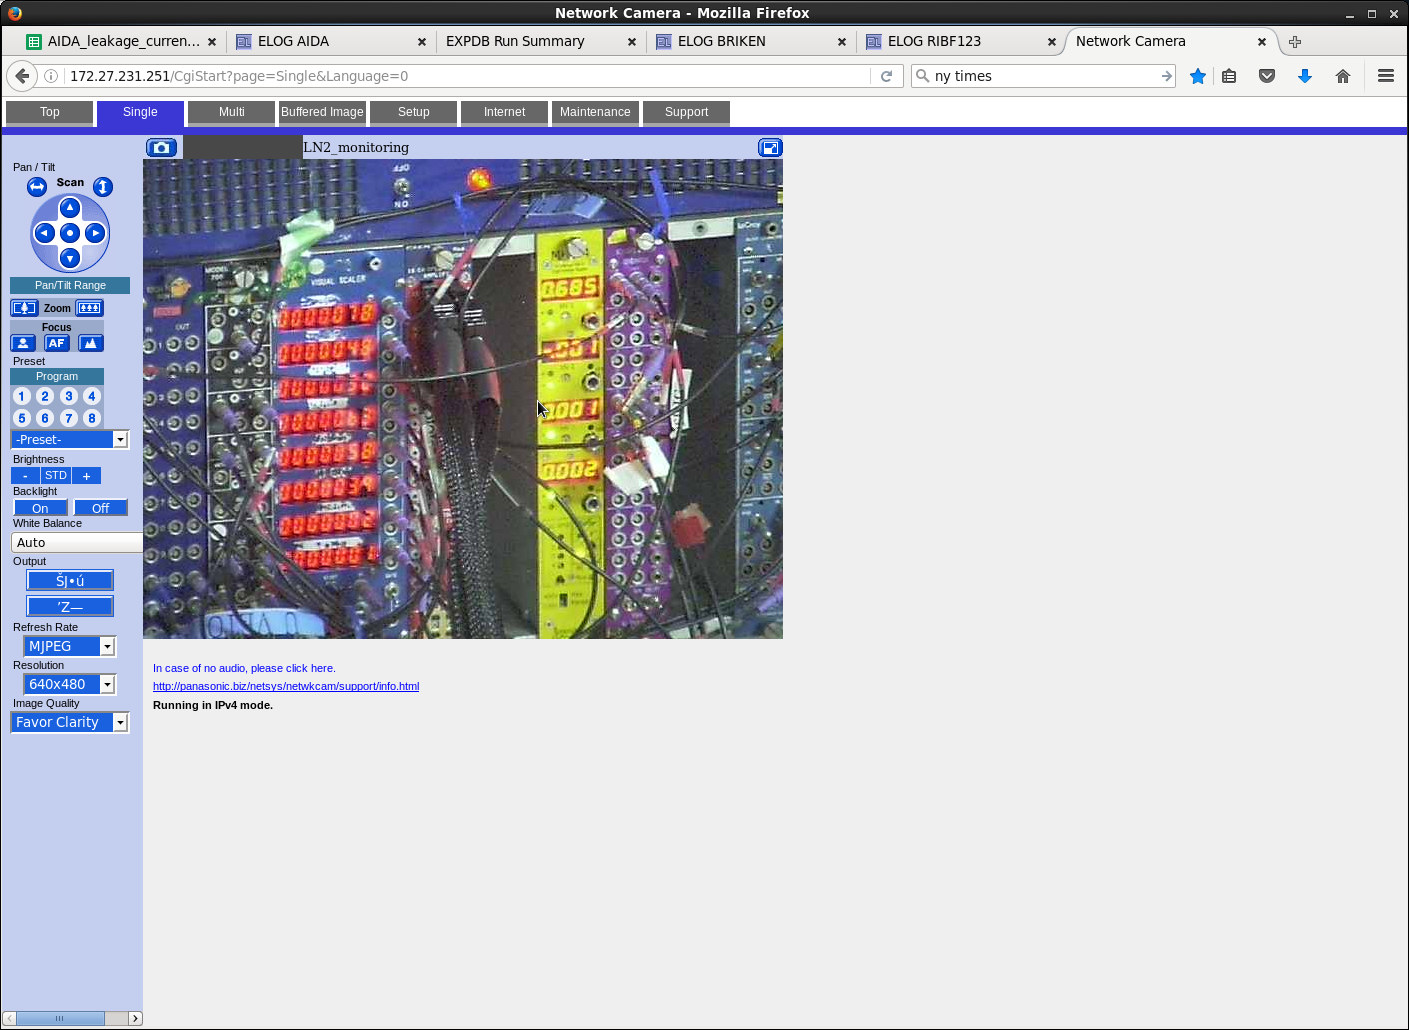
Task: Click the Pan/Tilt Range button
Action: point(70,285)
